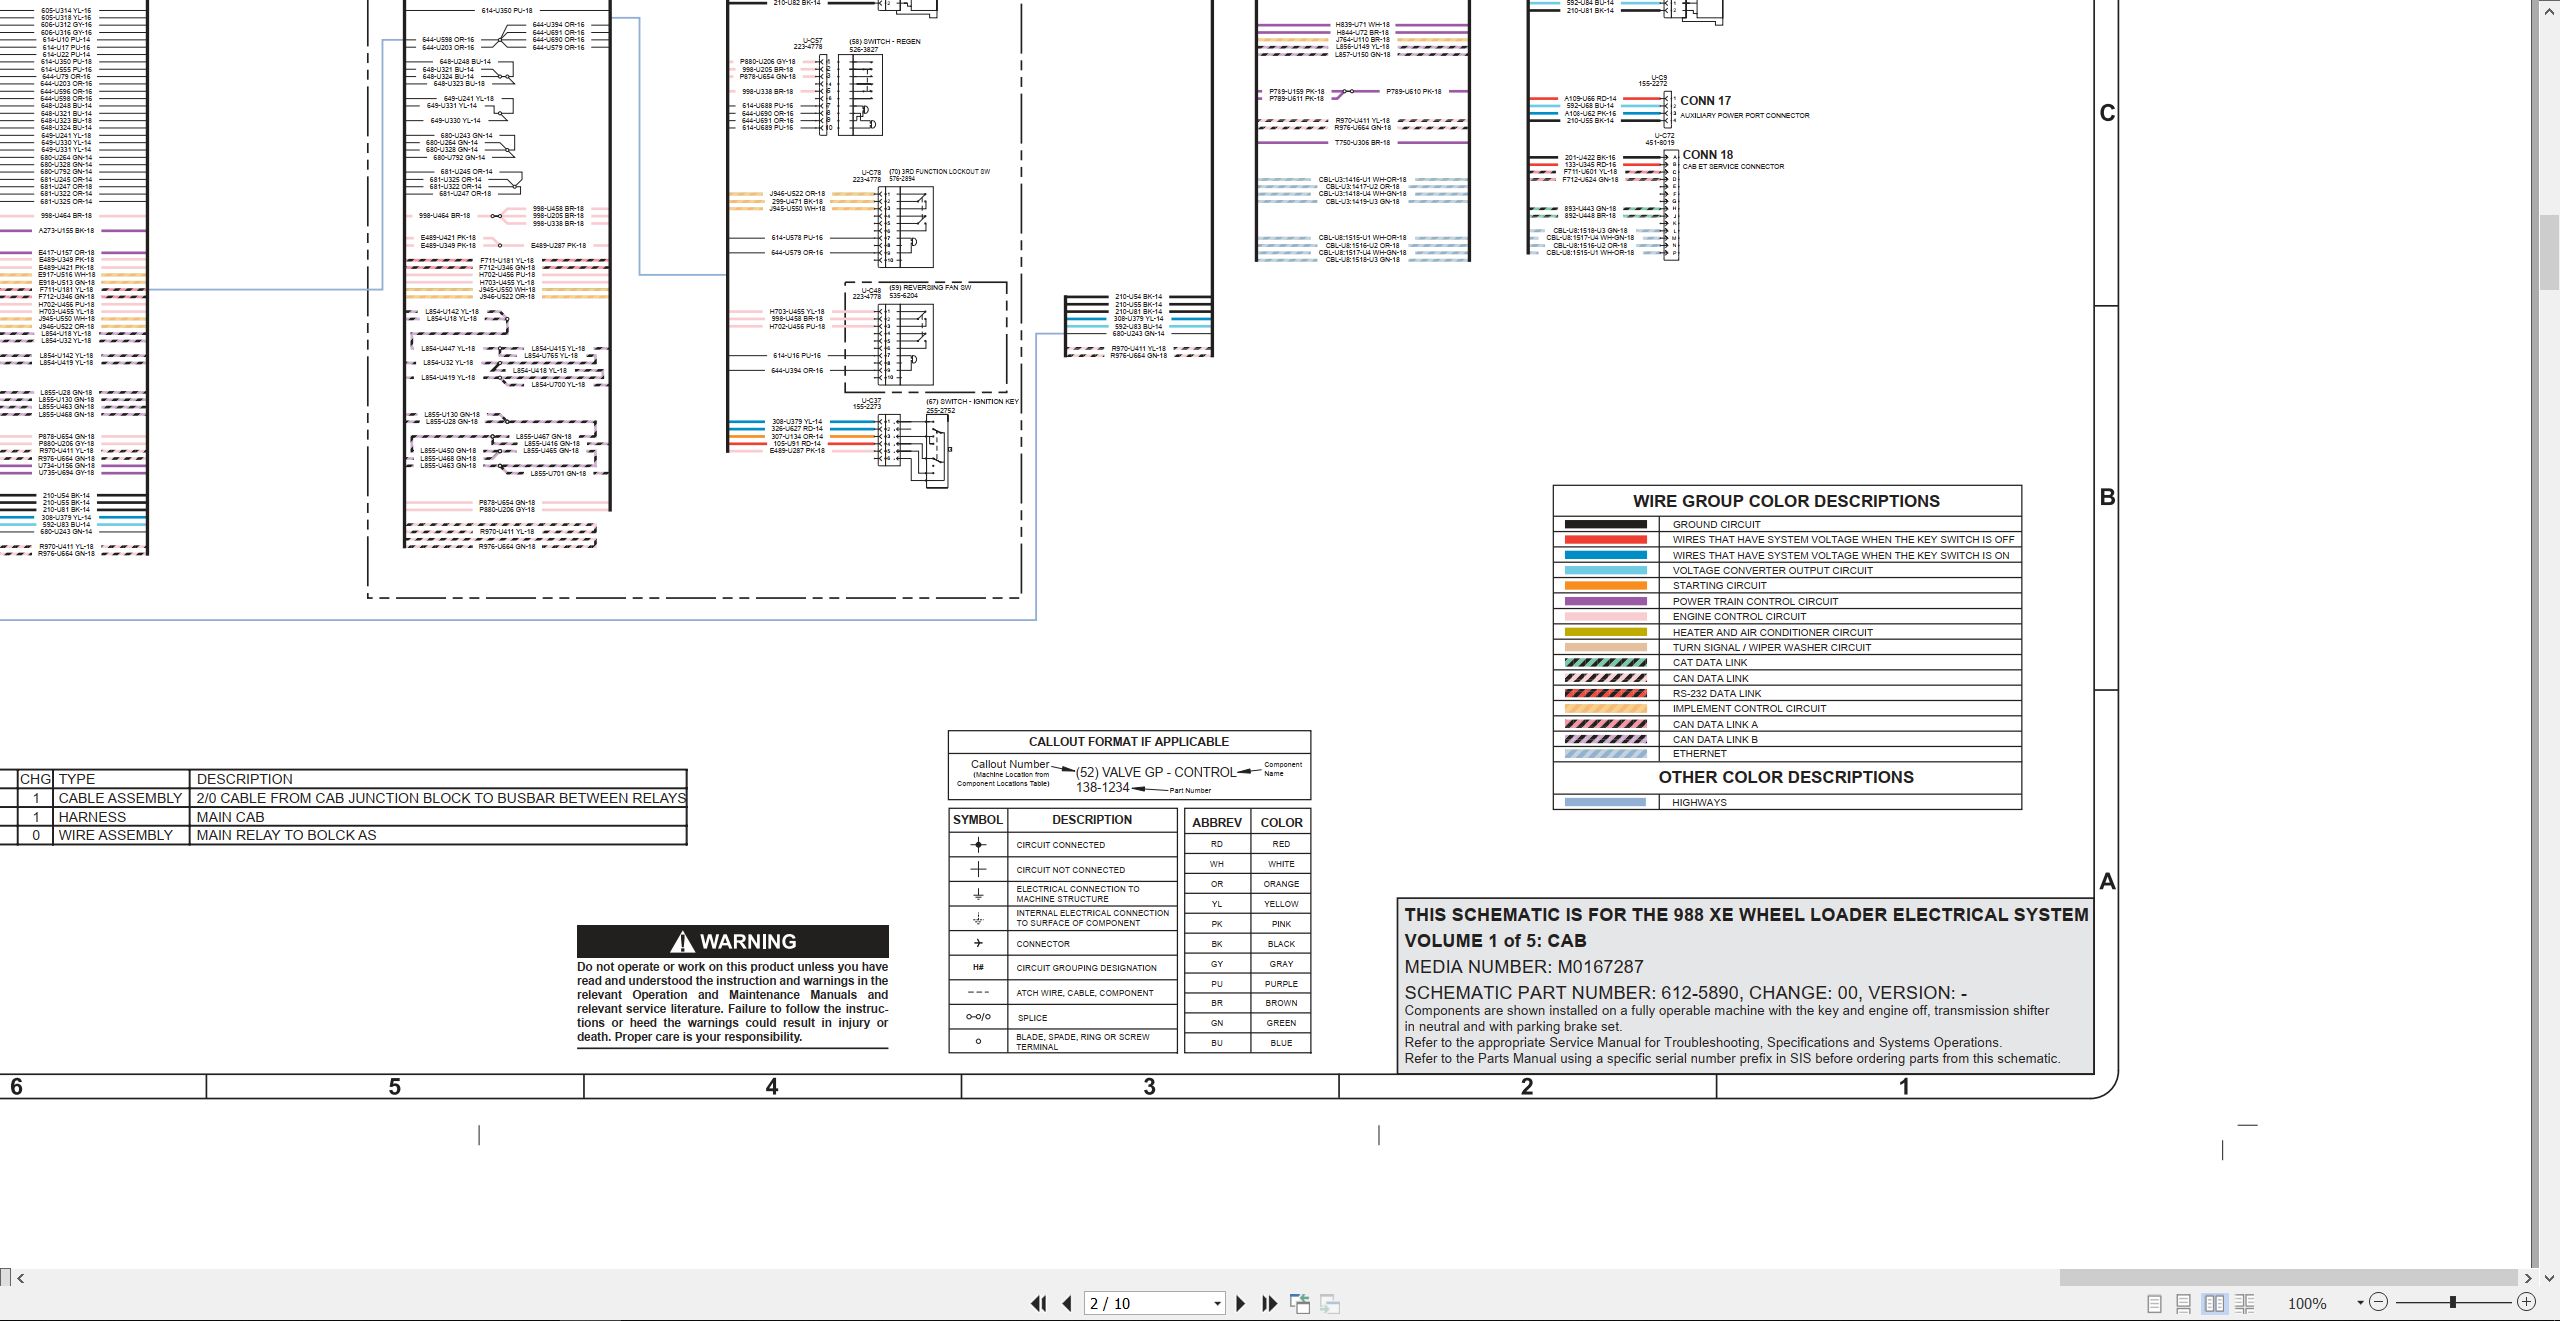This screenshot has height=1321, width=2560.
Task: Switch to continuous page layout
Action: coord(2184,1303)
